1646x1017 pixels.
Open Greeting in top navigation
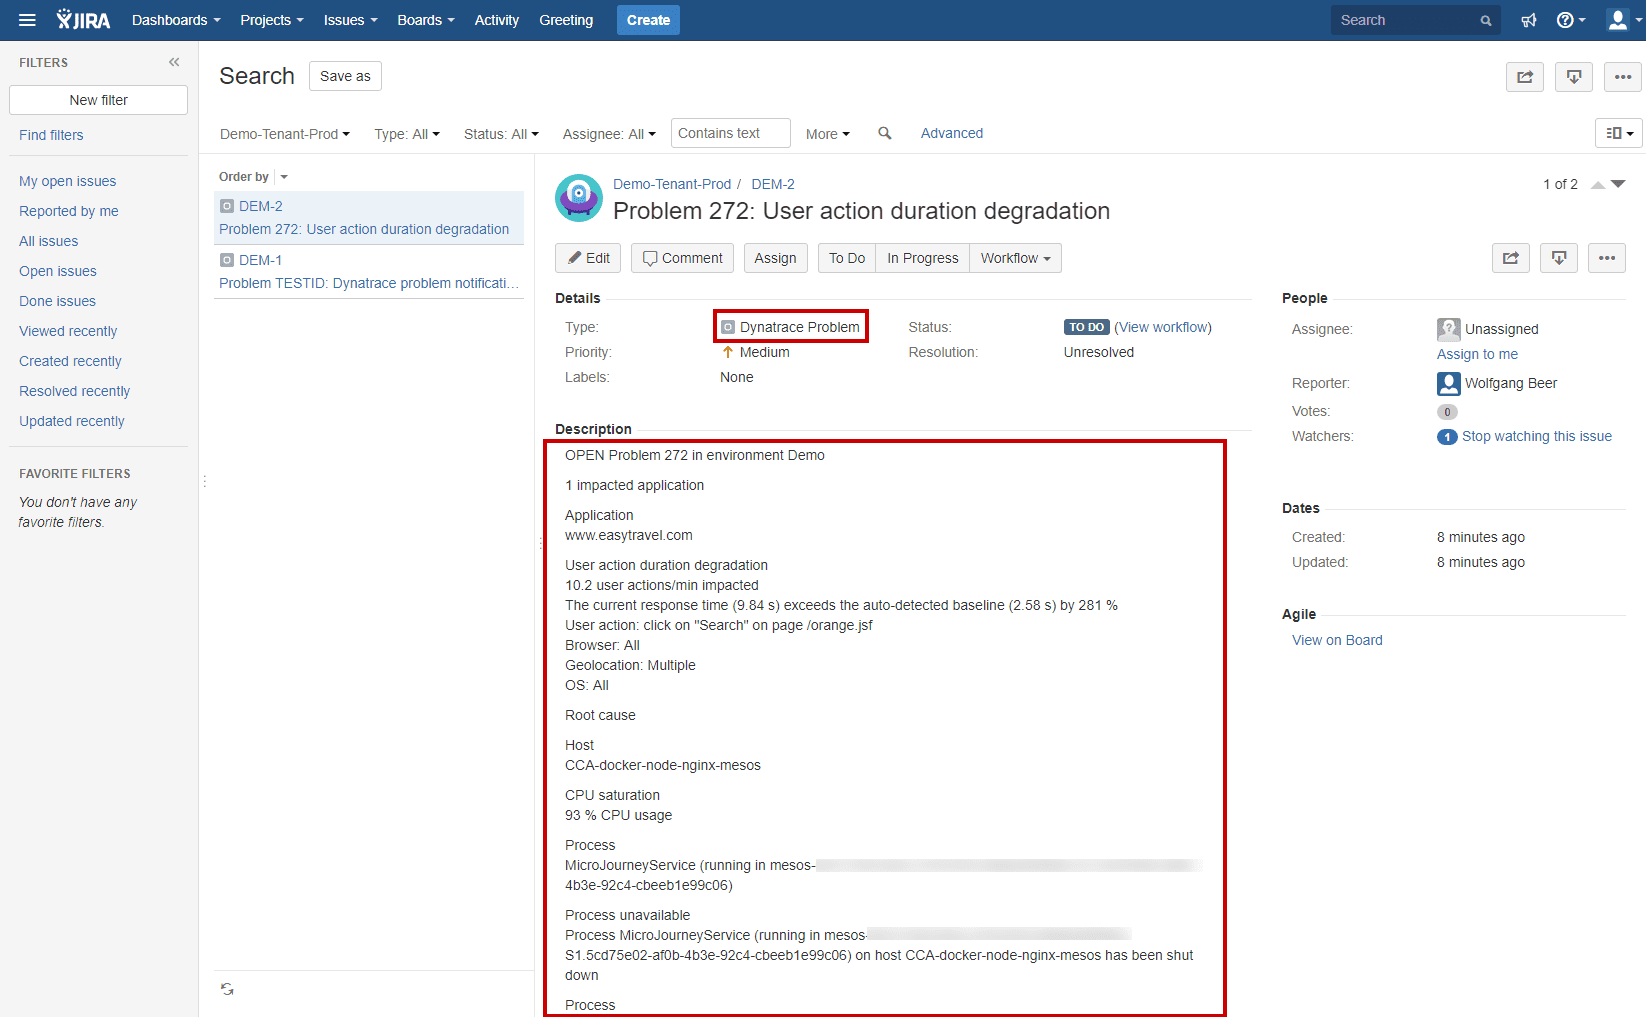click(x=566, y=20)
